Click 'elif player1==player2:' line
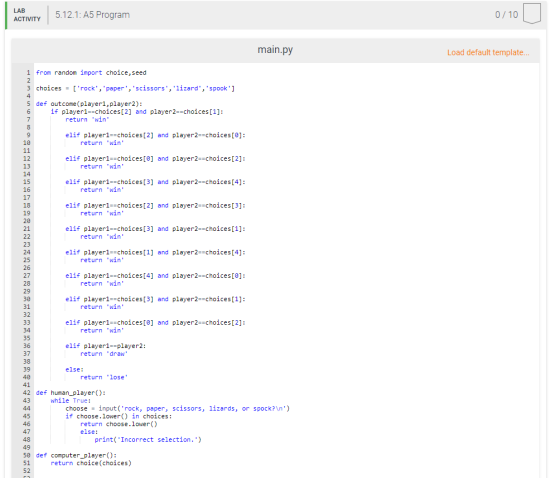This screenshot has height=478, width=560. 106,346
